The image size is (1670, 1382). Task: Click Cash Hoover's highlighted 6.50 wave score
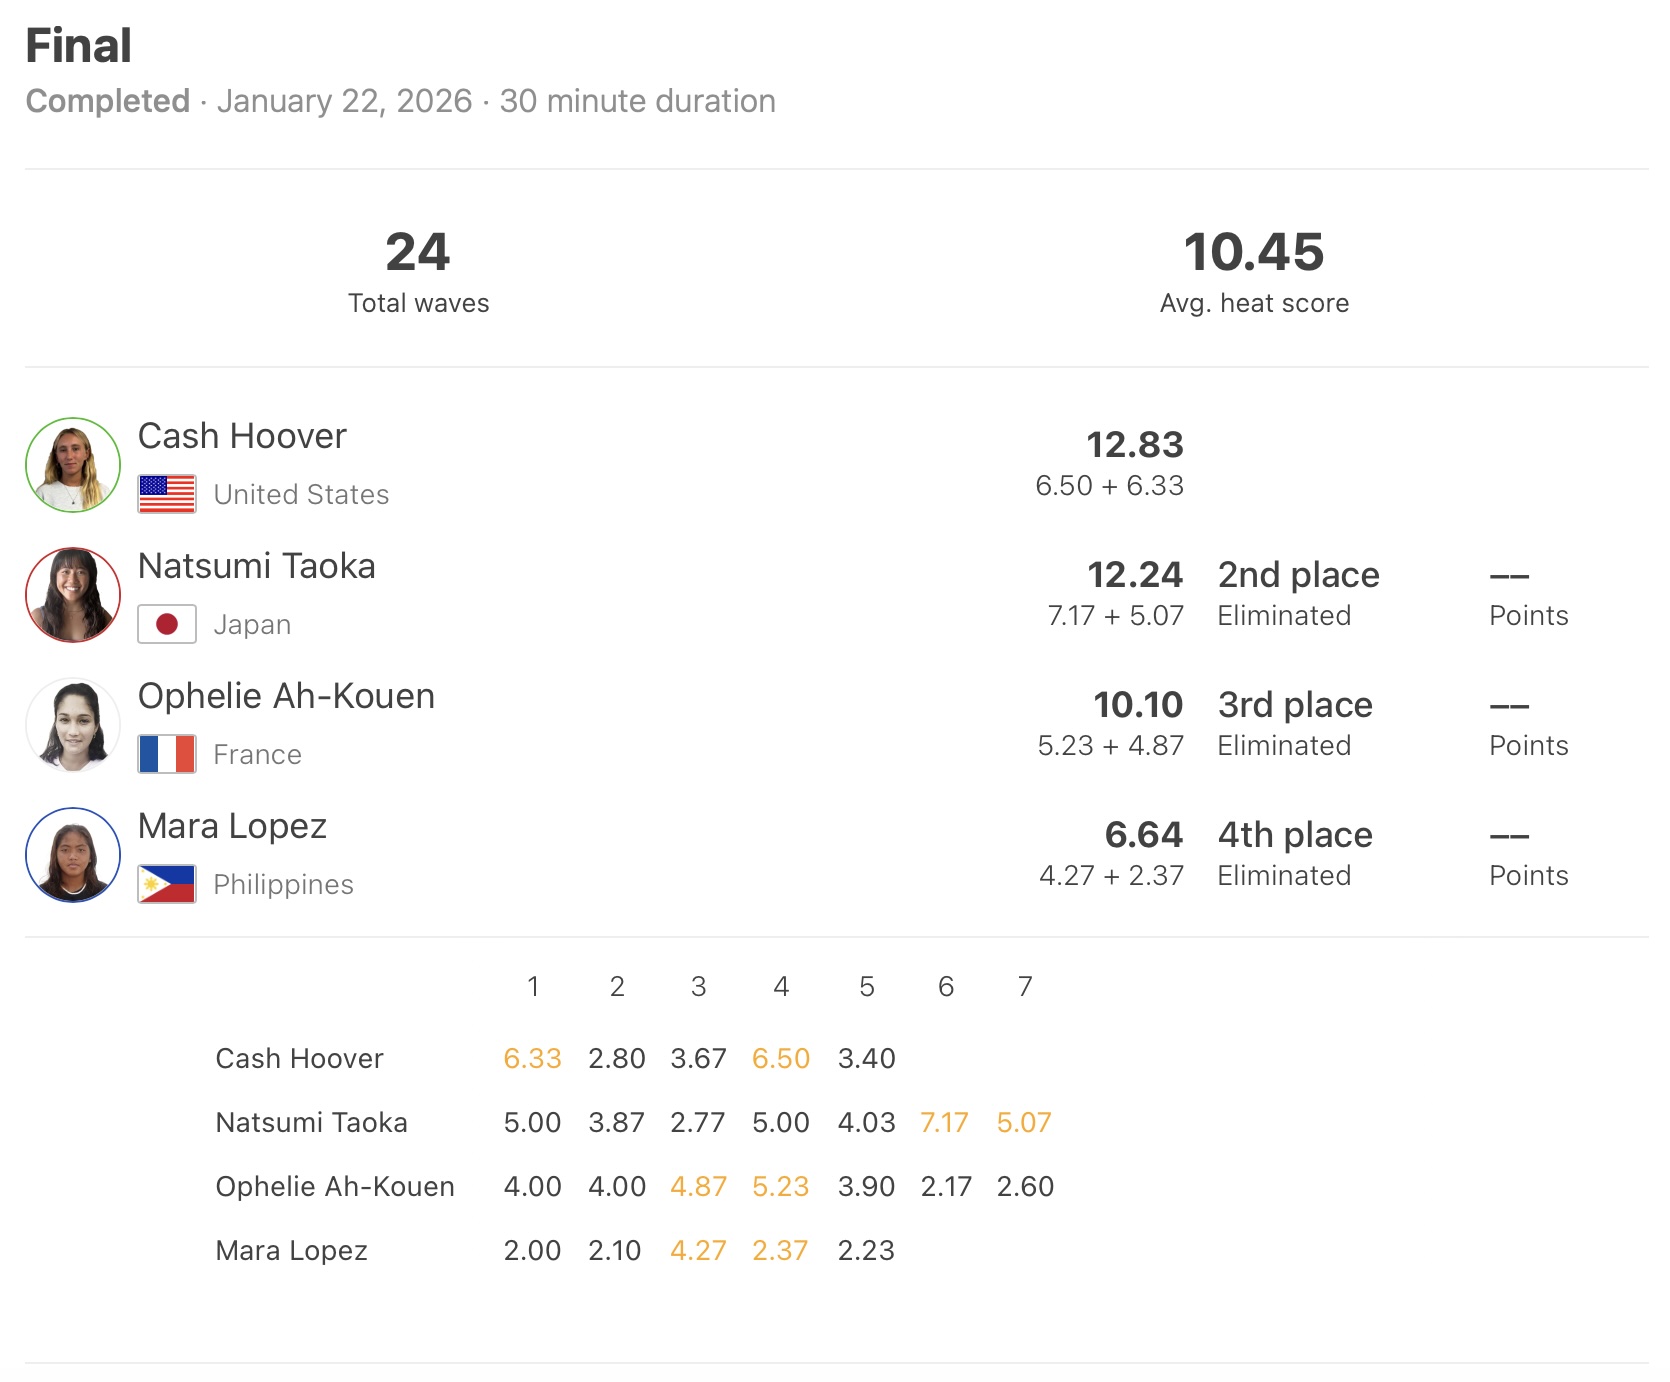(x=781, y=1058)
